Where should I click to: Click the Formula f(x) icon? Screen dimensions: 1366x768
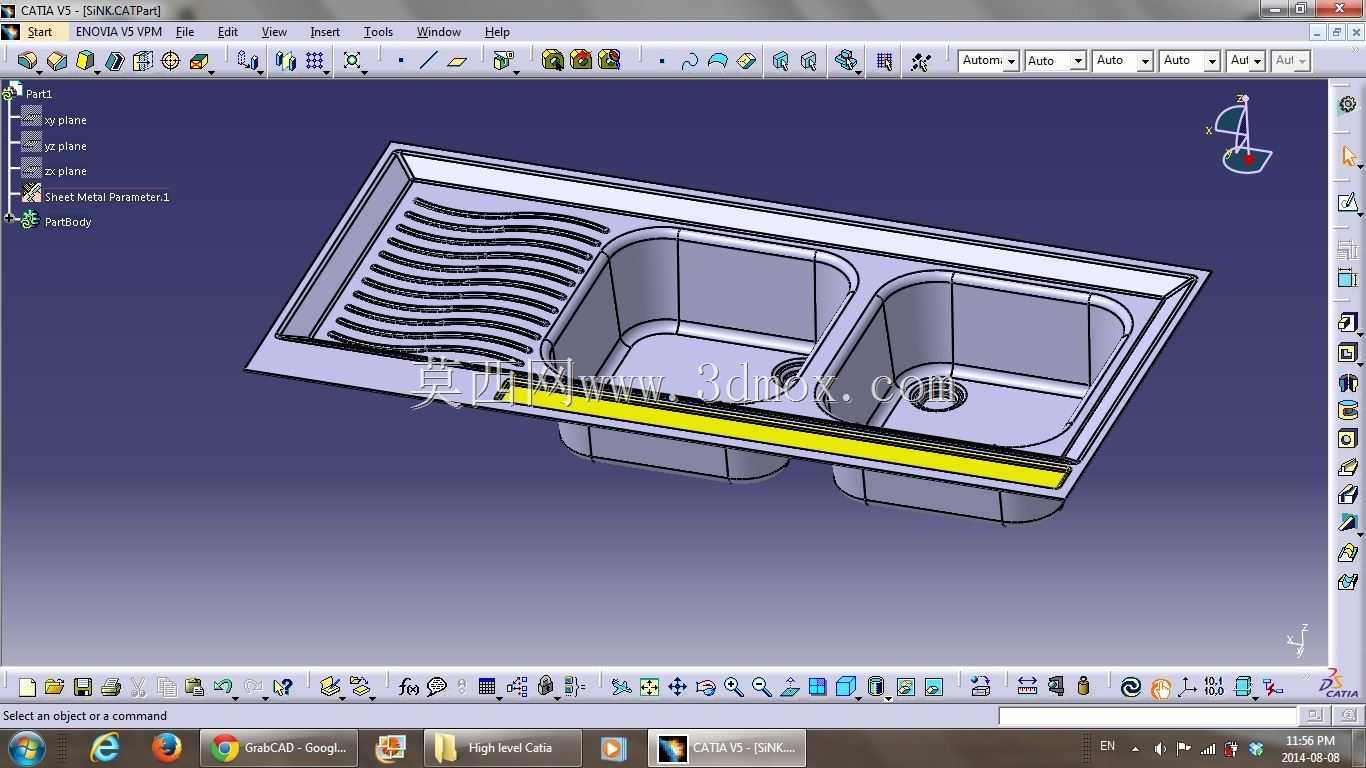click(408, 687)
